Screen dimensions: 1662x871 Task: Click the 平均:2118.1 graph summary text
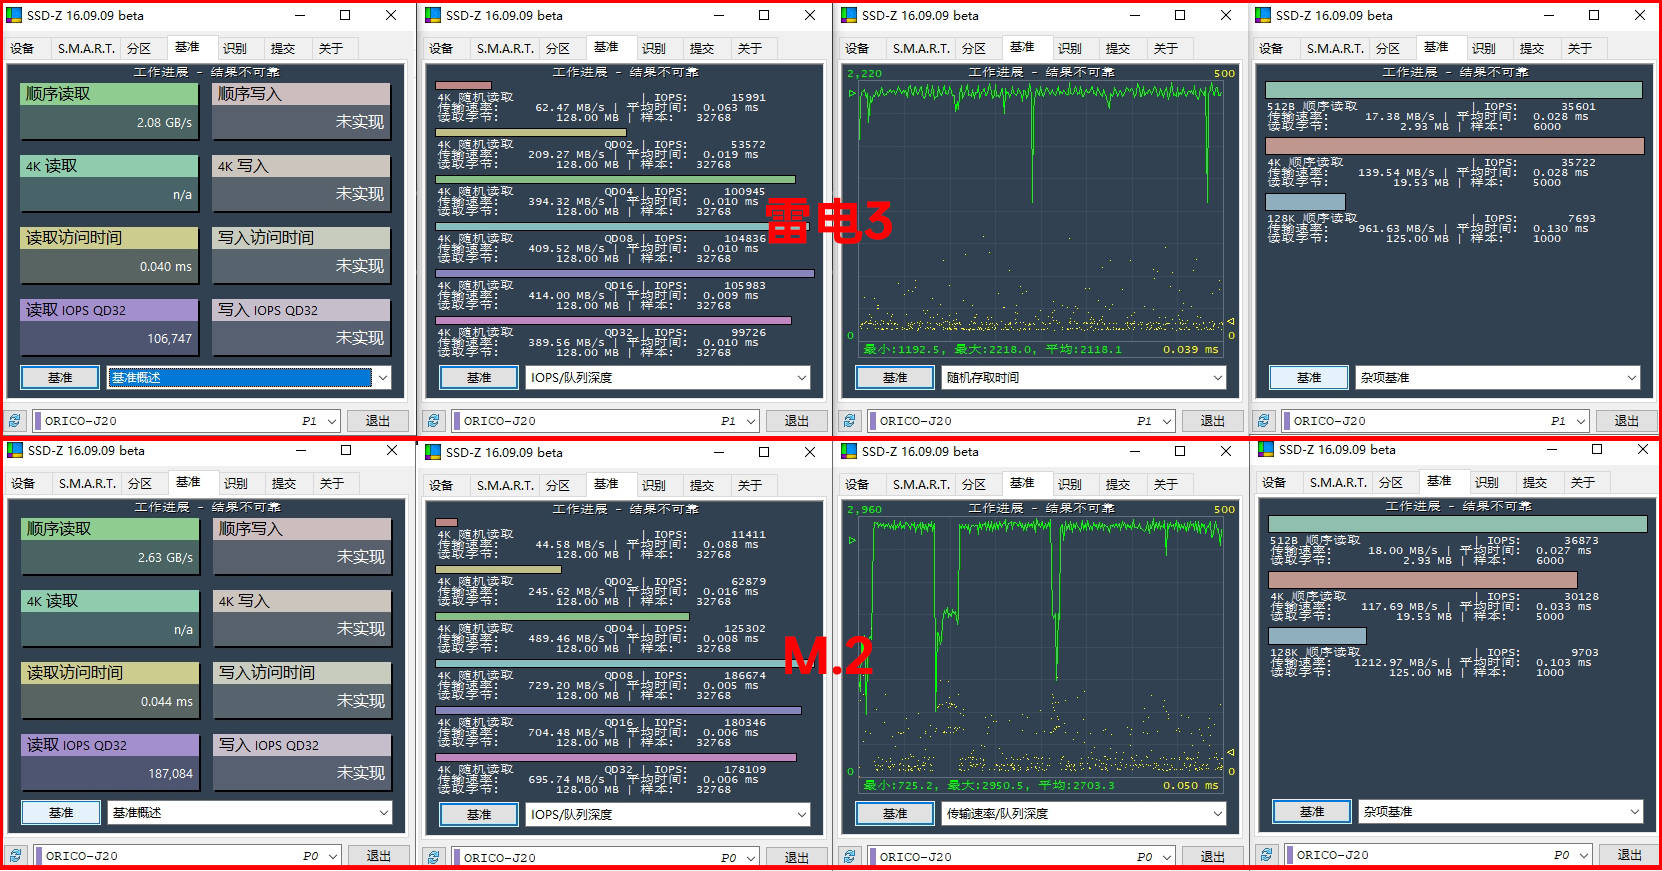(x=1083, y=350)
